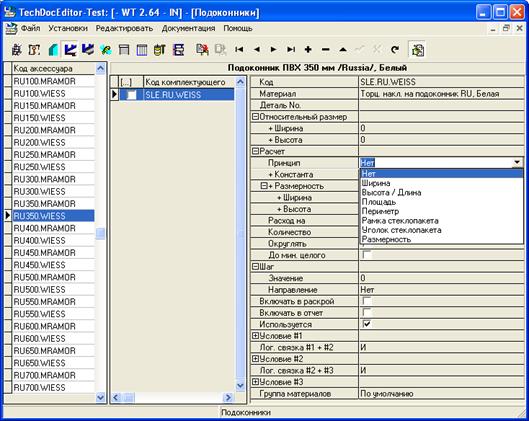The image size is (529, 421).
Task: Select Периметр in the dropdown list
Action: pyautogui.click(x=380, y=211)
